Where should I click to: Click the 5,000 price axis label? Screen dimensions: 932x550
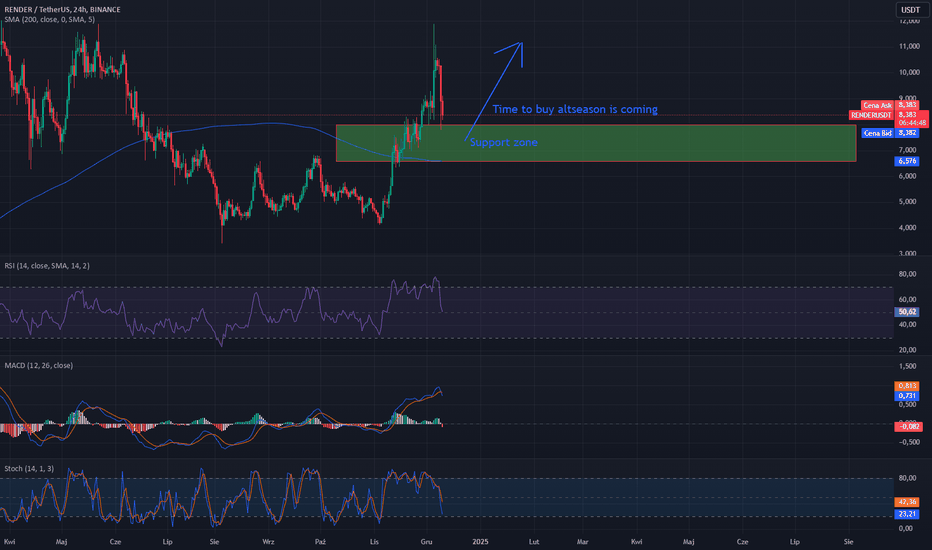coord(909,202)
